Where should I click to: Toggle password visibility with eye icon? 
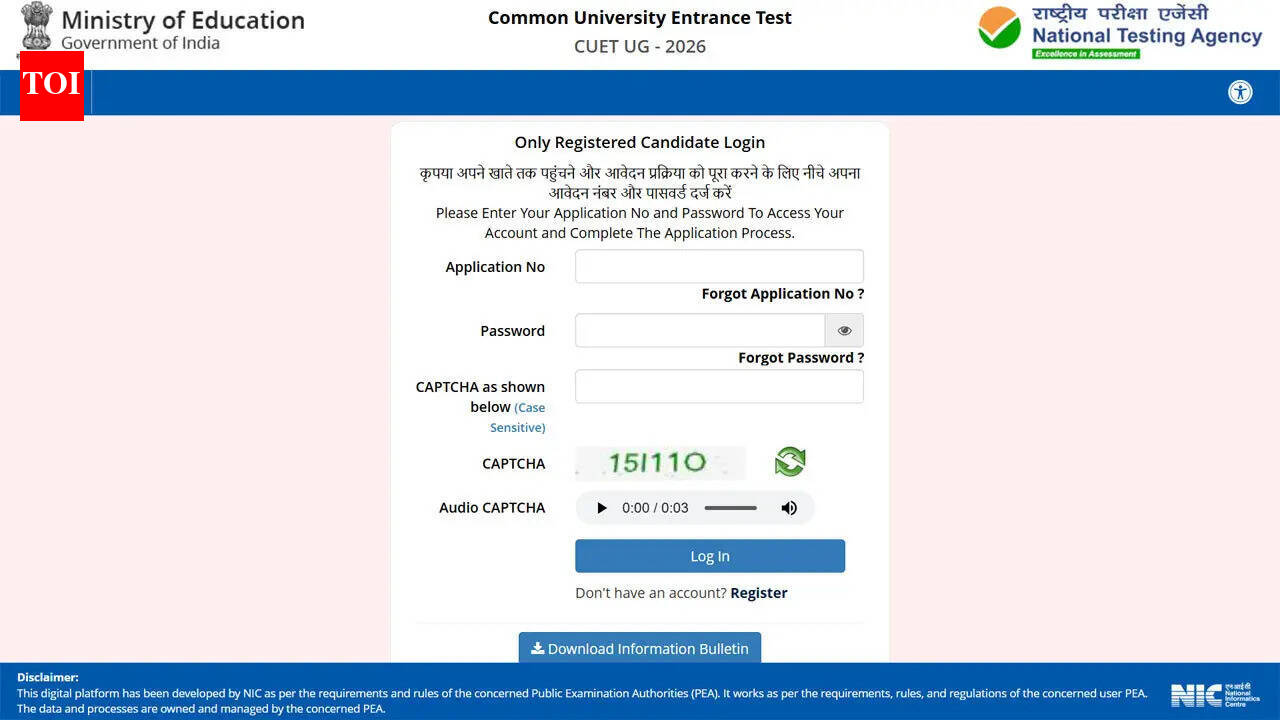point(844,330)
